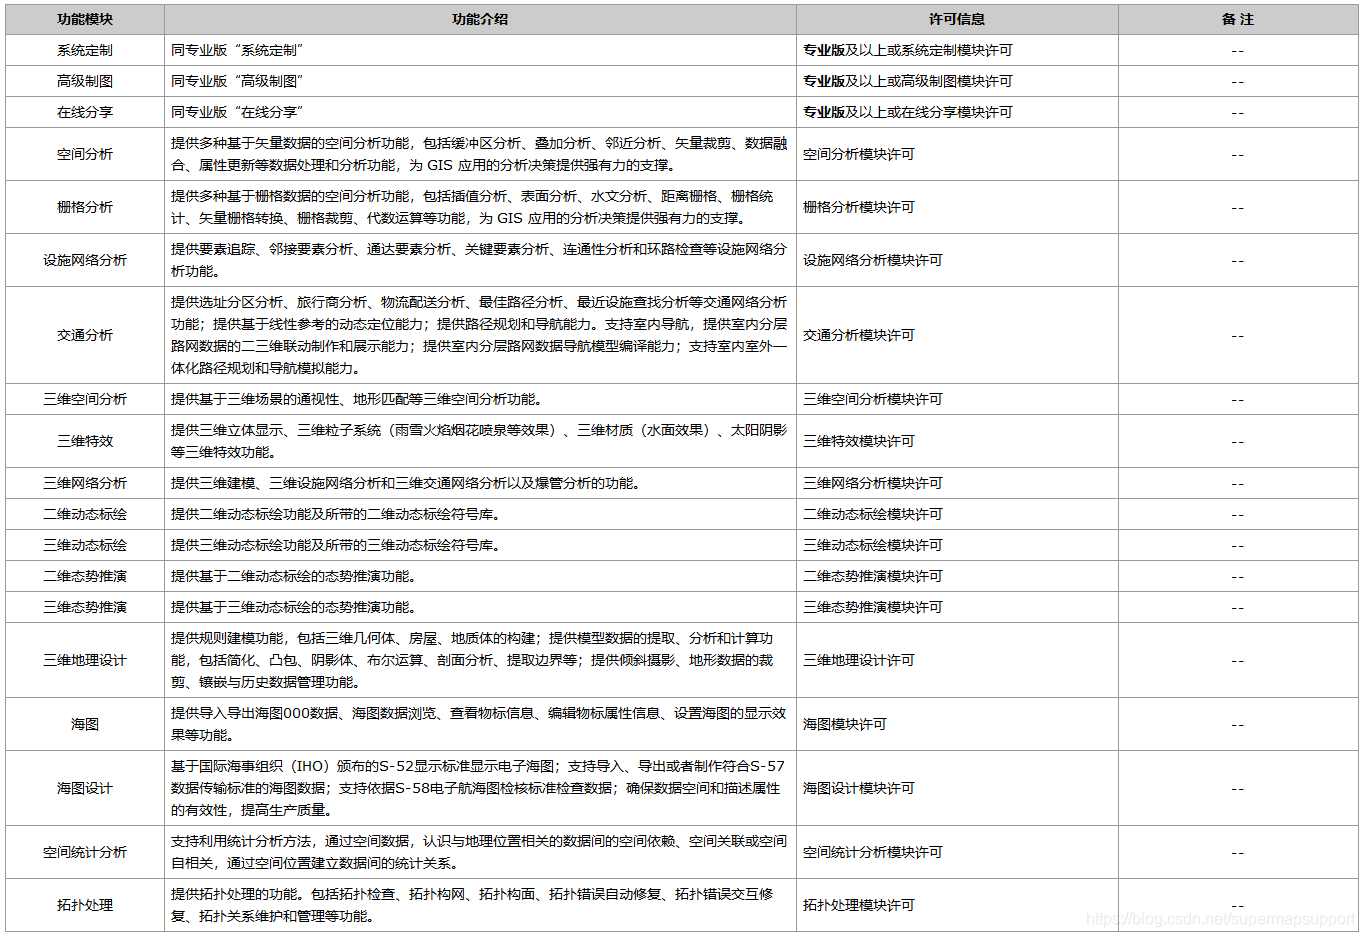The image size is (1365, 937).
Task: Click the 功能介绍 column header
Action: tap(480, 19)
